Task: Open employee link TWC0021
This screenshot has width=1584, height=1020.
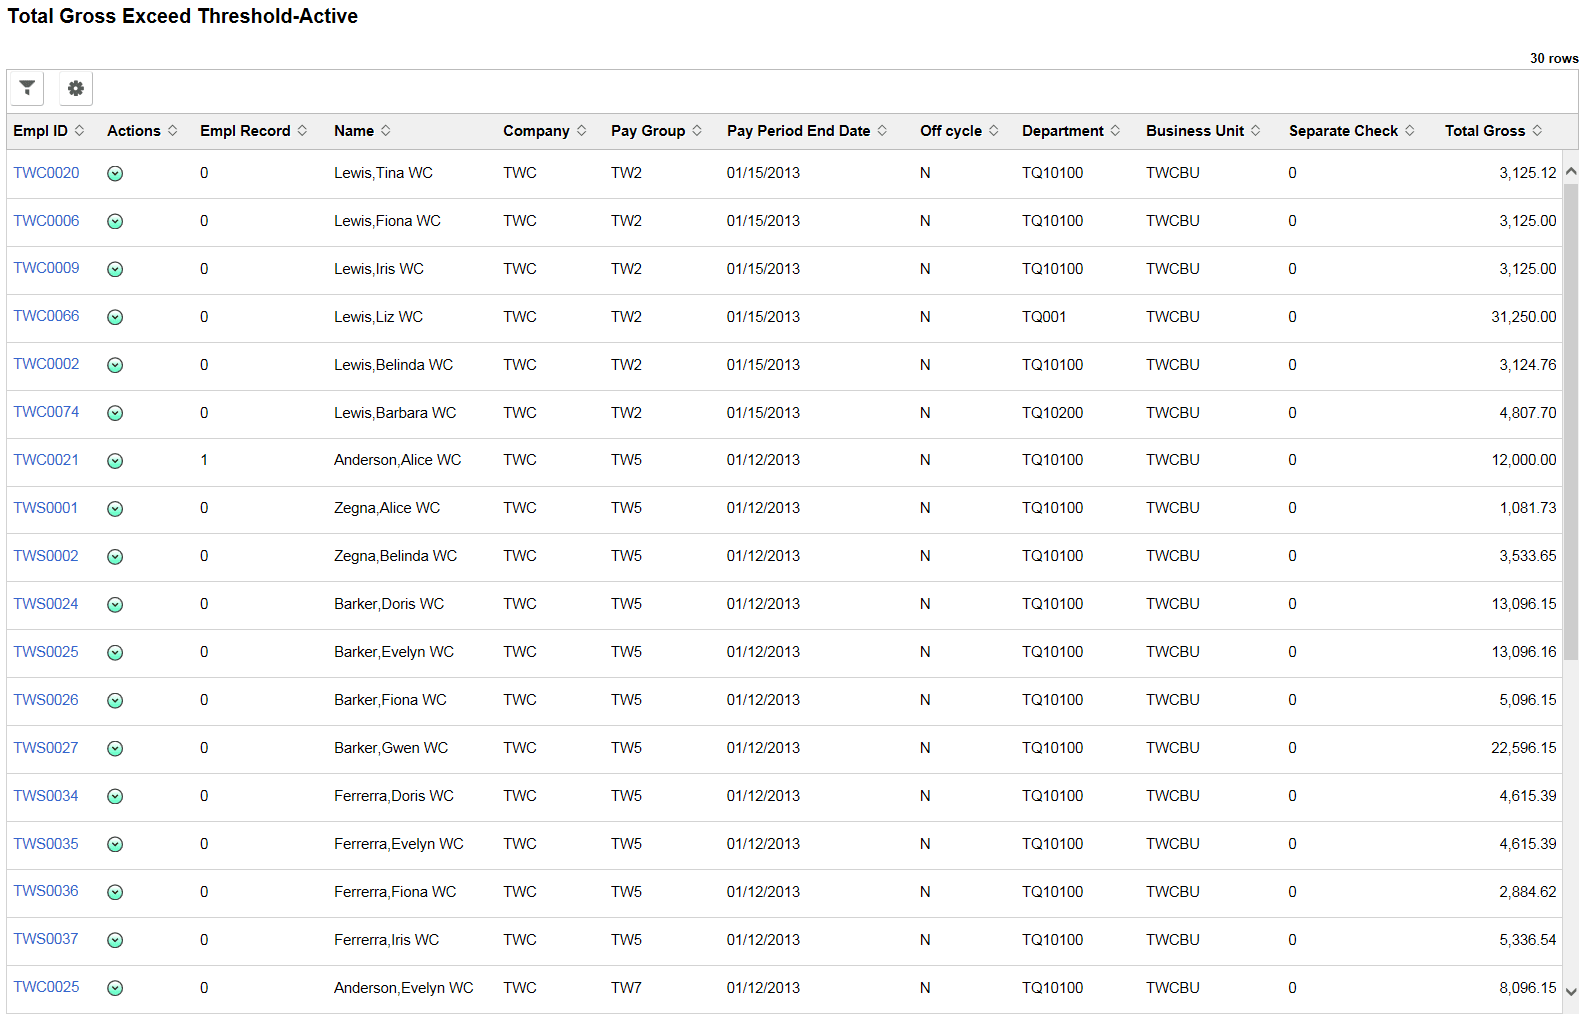Action: [46, 460]
